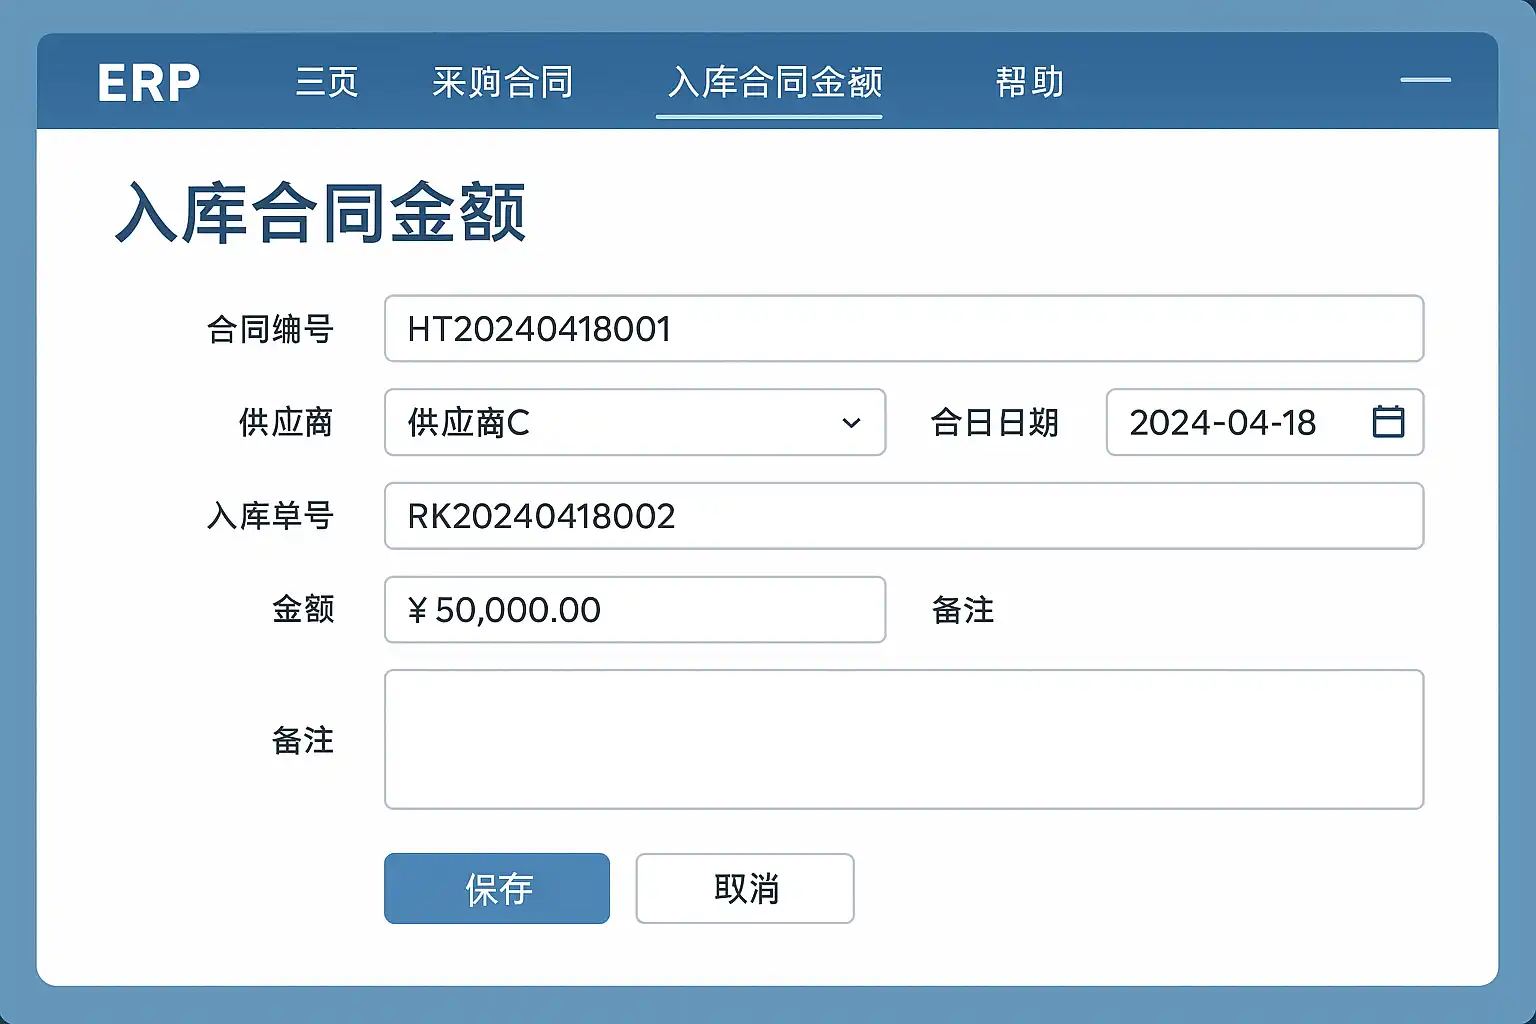The width and height of the screenshot is (1536, 1024).
Task: Click the 入库合同金额 page heading
Action: pyautogui.click(x=320, y=213)
